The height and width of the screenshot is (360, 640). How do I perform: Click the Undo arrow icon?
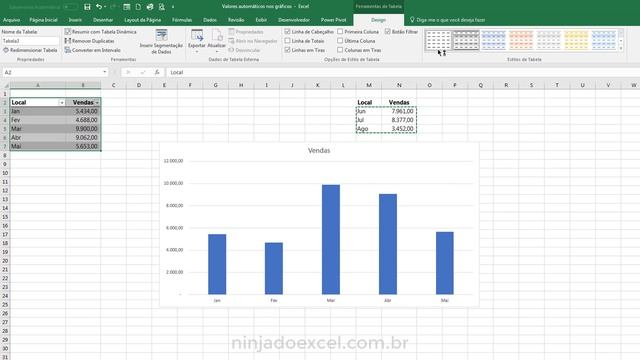(99, 7)
